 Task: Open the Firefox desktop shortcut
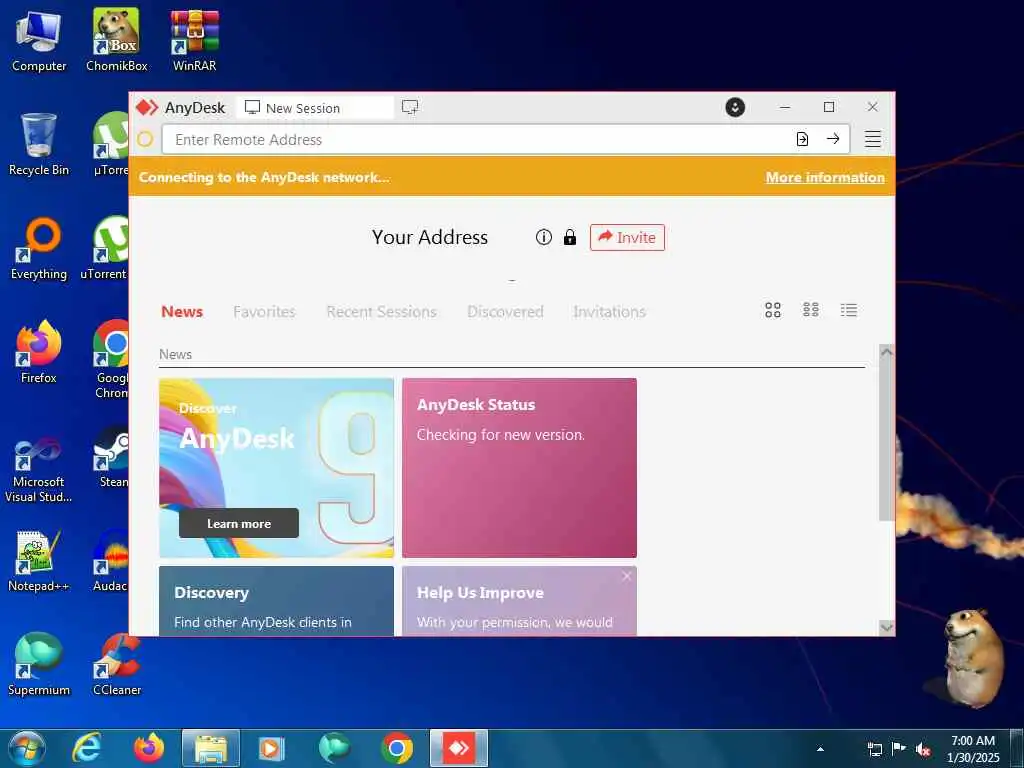tap(39, 352)
